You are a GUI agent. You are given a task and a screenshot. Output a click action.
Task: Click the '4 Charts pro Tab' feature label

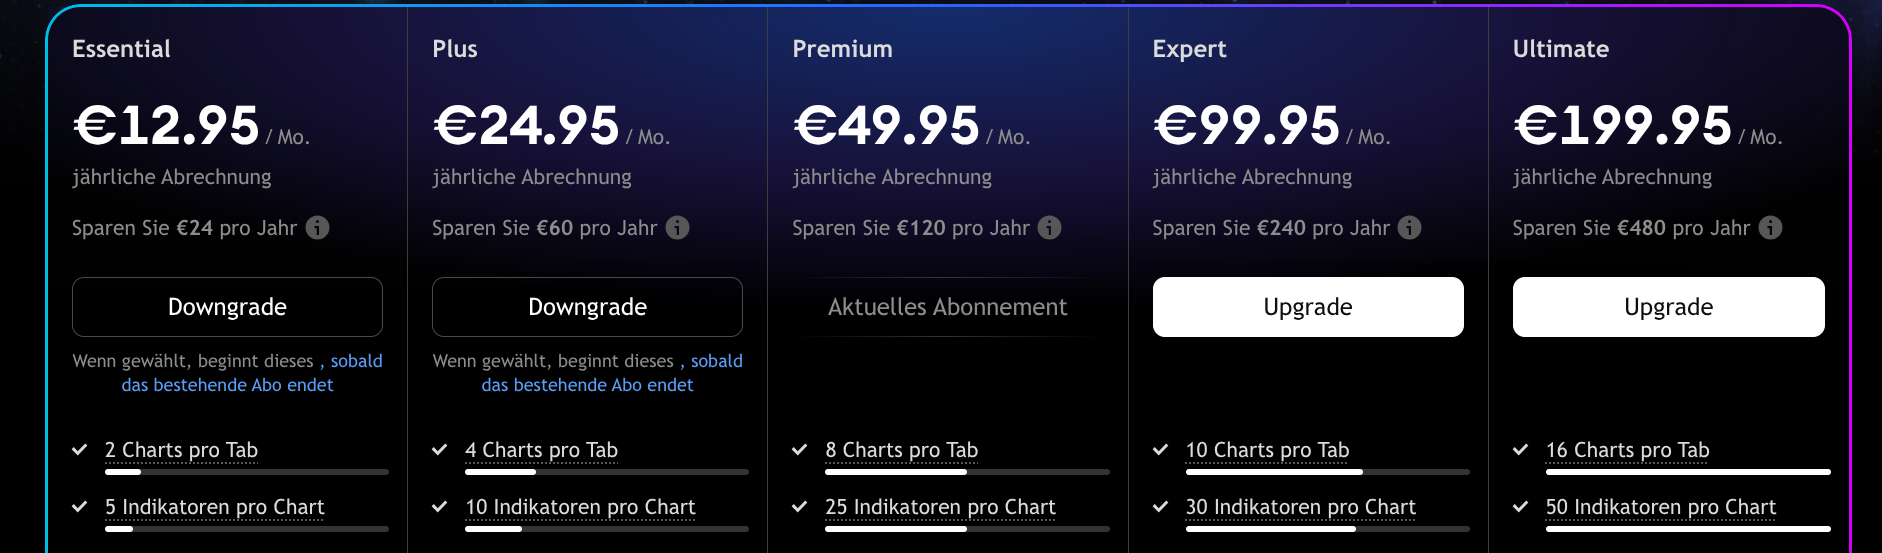[x=541, y=450]
